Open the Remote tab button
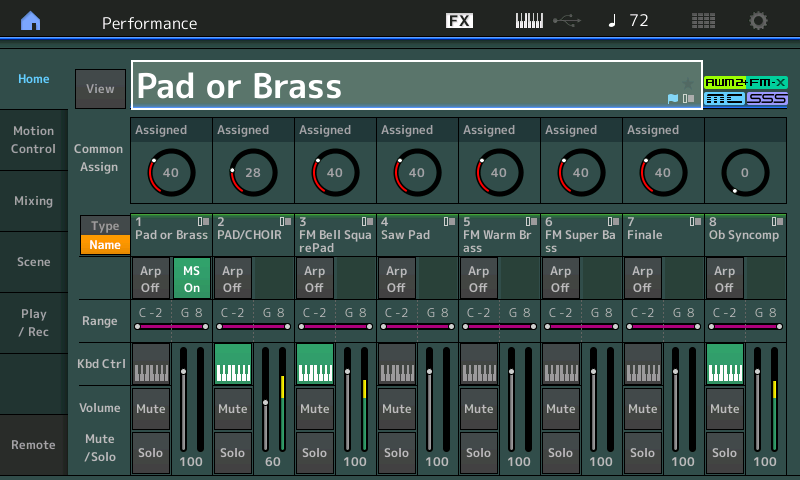This screenshot has height=480, width=800. (x=33, y=445)
